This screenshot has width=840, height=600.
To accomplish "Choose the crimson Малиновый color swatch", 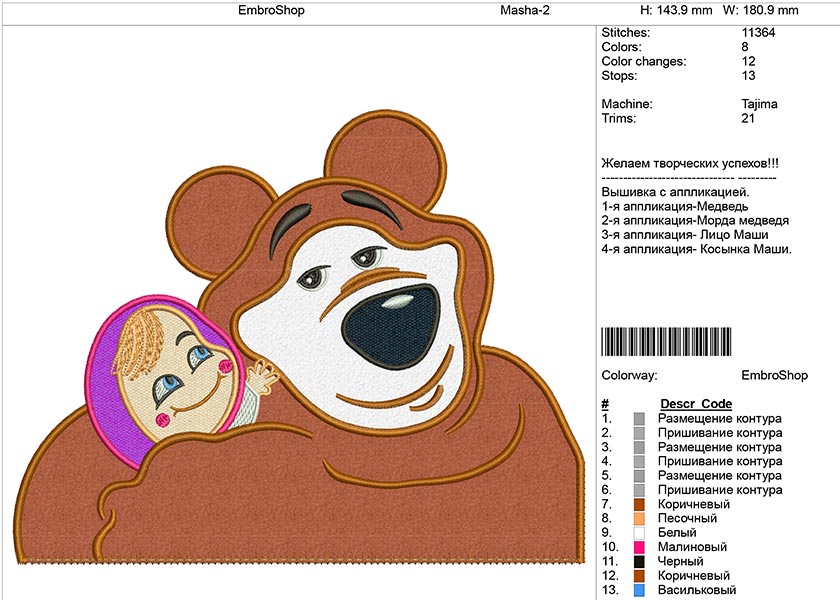I will [x=639, y=547].
